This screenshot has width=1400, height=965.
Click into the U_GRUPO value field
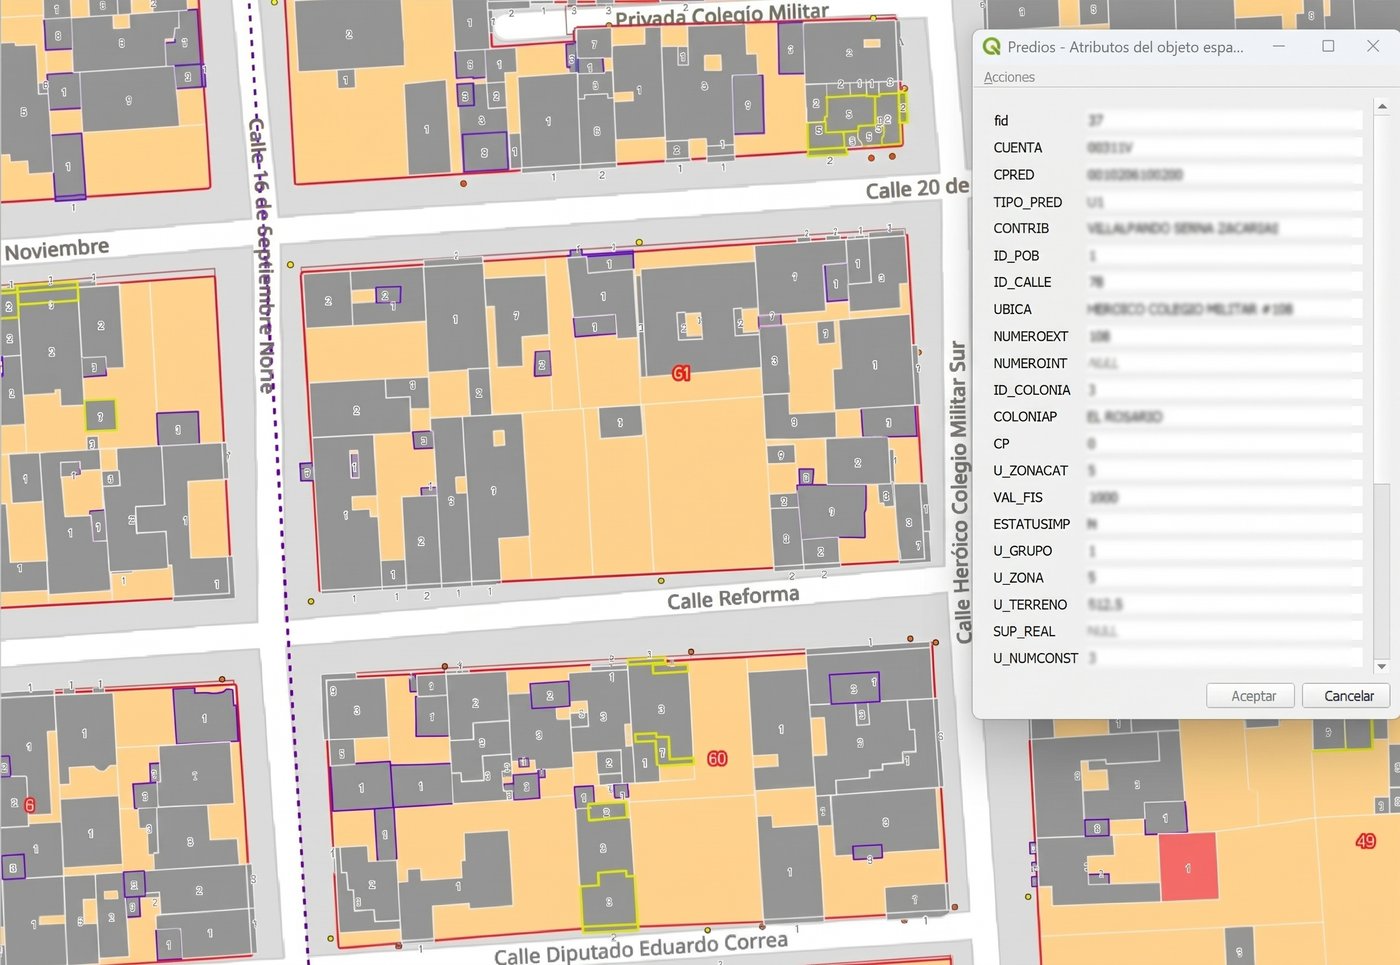[x=1224, y=551]
